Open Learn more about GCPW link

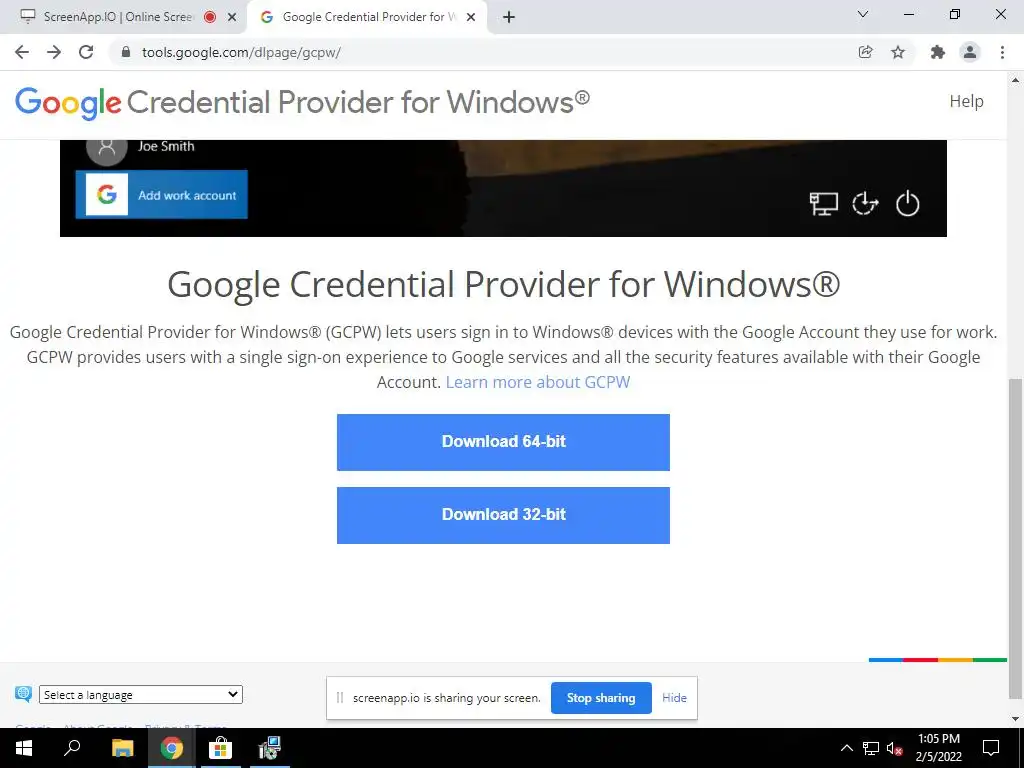537,382
